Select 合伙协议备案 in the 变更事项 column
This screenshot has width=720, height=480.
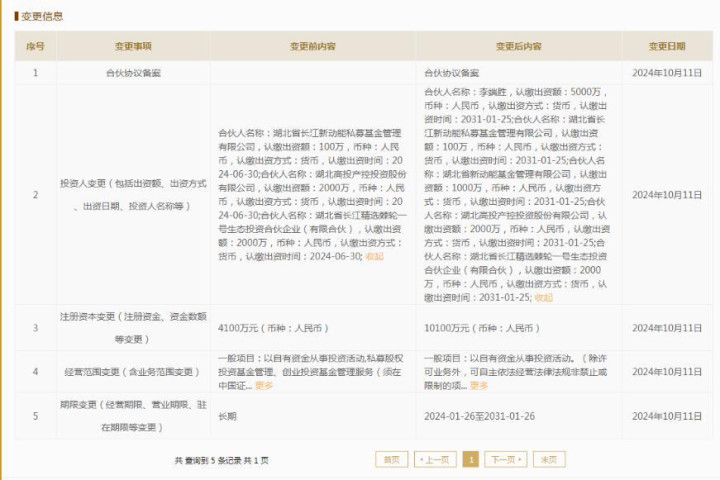133,73
